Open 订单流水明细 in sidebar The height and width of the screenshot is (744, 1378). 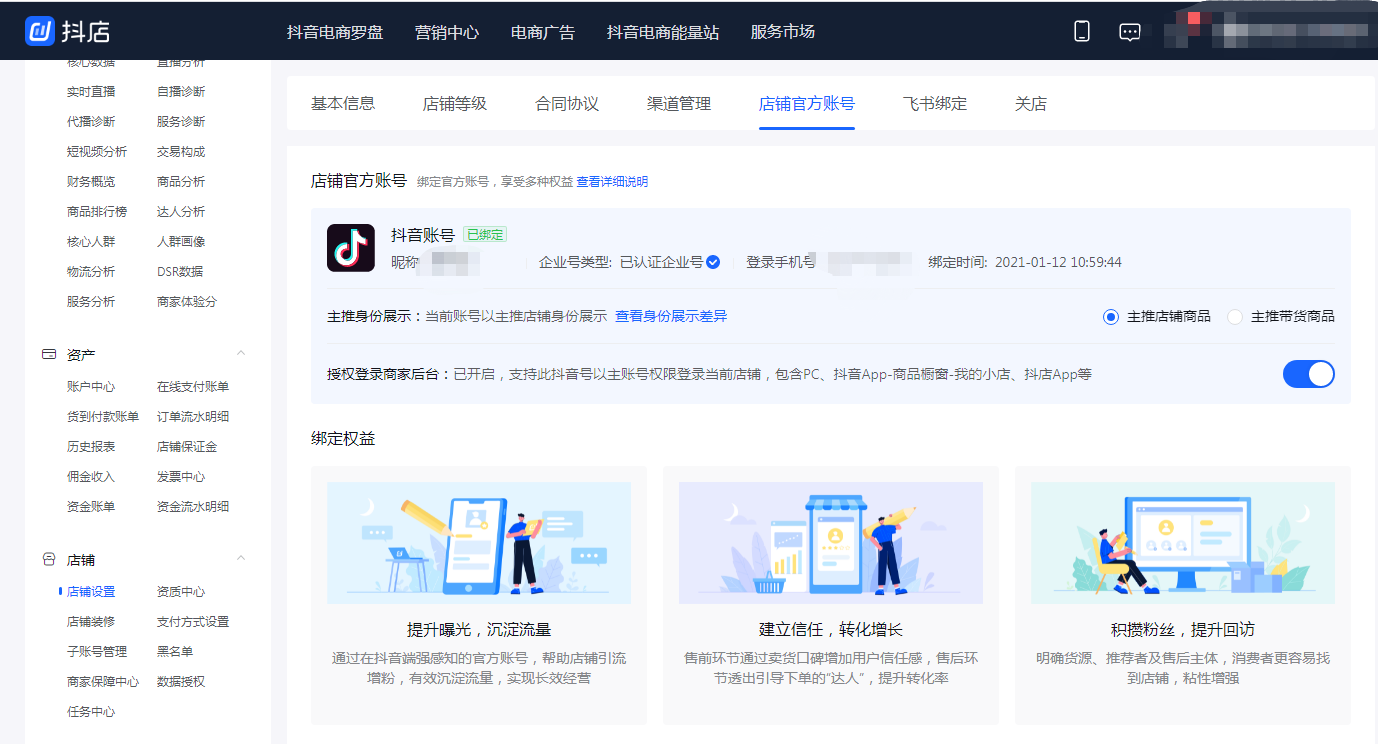pyautogui.click(x=193, y=416)
